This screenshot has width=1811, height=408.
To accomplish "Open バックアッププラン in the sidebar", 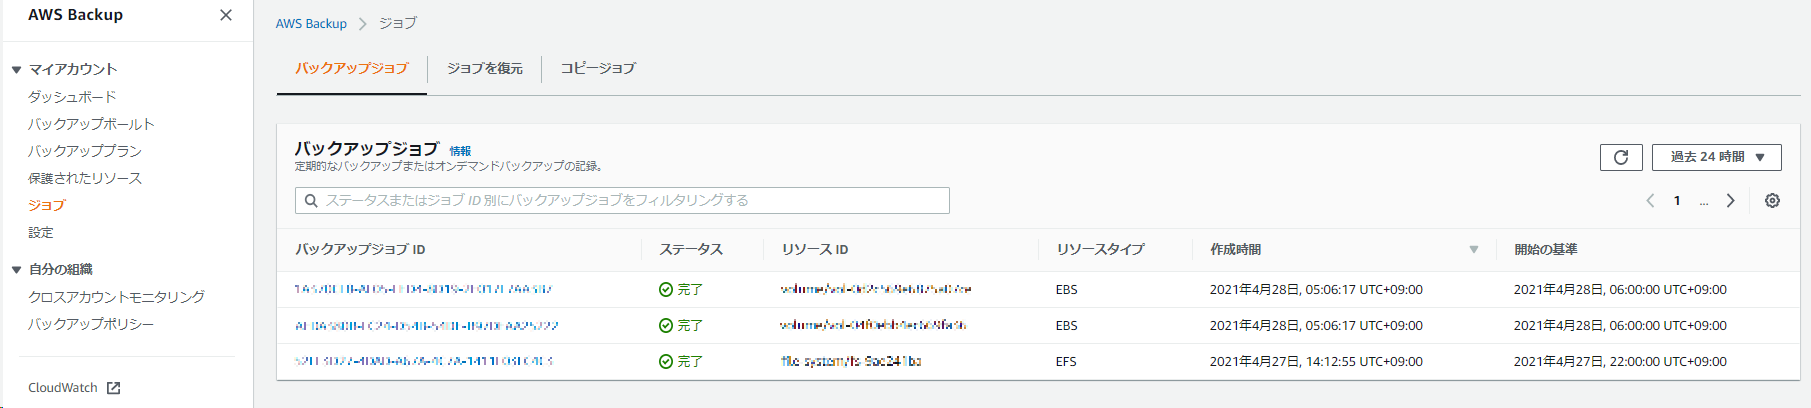I will click(85, 151).
